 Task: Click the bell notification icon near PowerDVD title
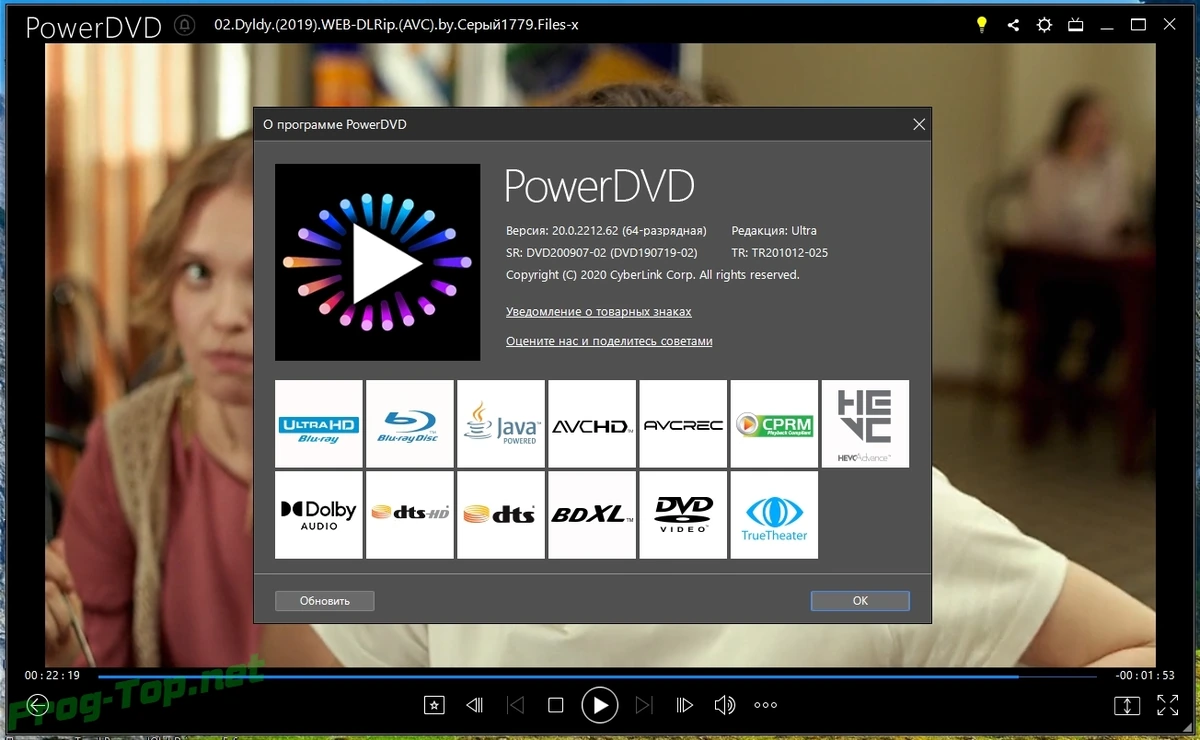(x=185, y=24)
